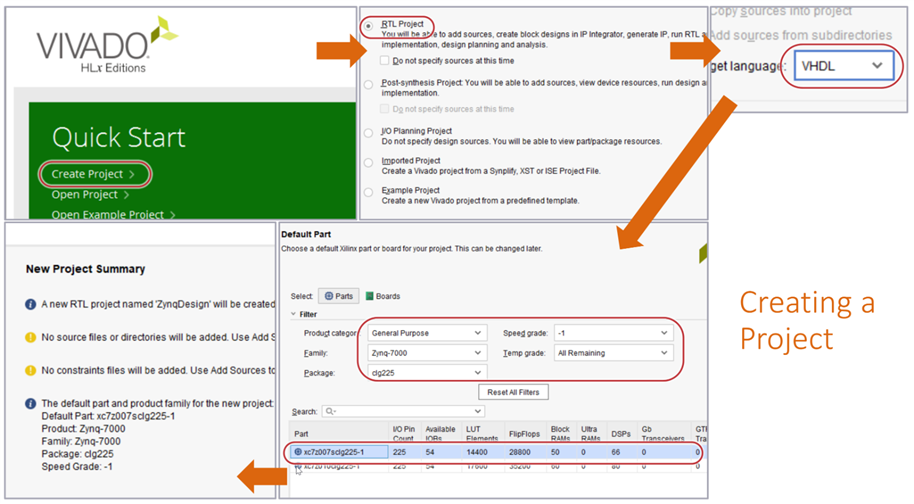Select RTL Project radio button
Screen dimensions: 914x504
coord(368,26)
